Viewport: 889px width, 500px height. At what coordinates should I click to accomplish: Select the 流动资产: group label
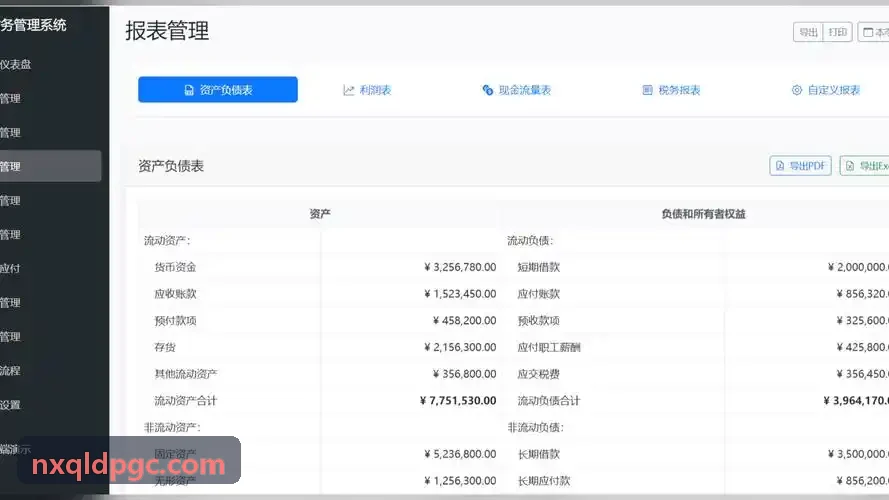(167, 240)
